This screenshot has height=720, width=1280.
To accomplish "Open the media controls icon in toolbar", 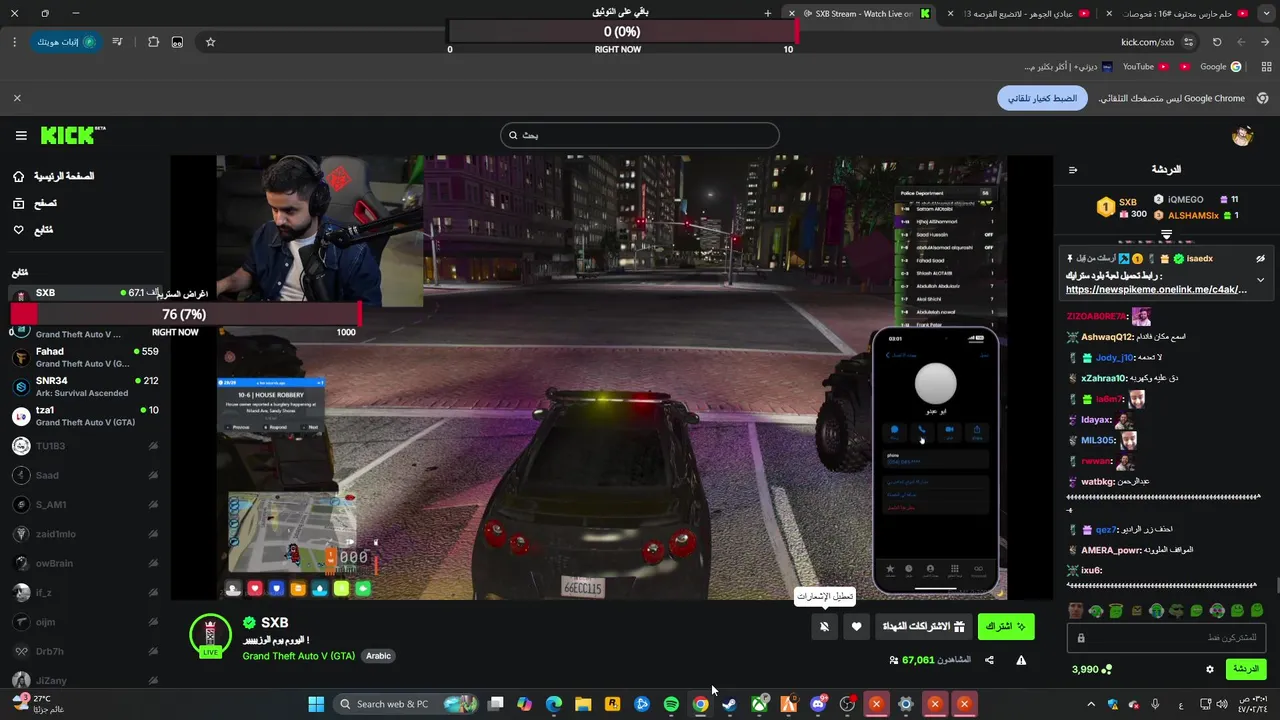I will click(118, 42).
